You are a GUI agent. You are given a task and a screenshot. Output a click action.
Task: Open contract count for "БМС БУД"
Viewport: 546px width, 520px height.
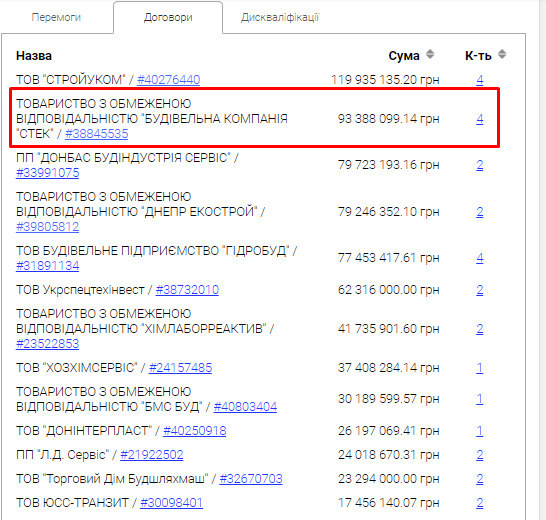click(480, 399)
